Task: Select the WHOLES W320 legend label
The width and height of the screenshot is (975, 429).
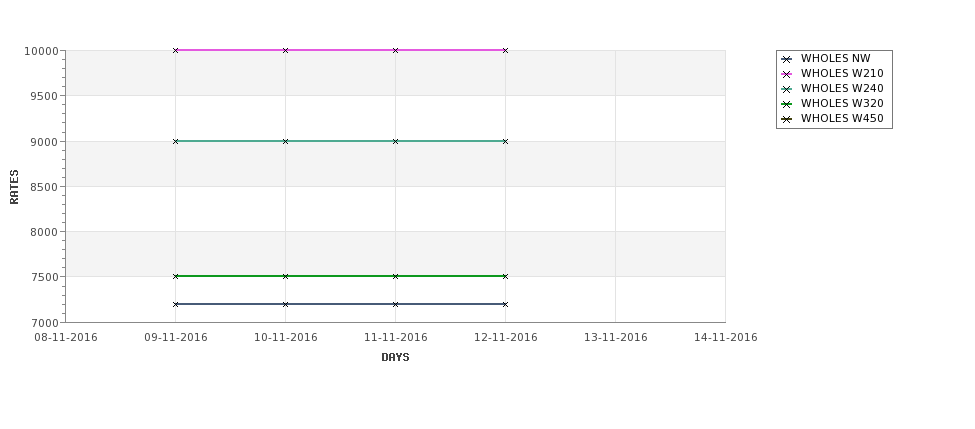Action: pos(841,104)
